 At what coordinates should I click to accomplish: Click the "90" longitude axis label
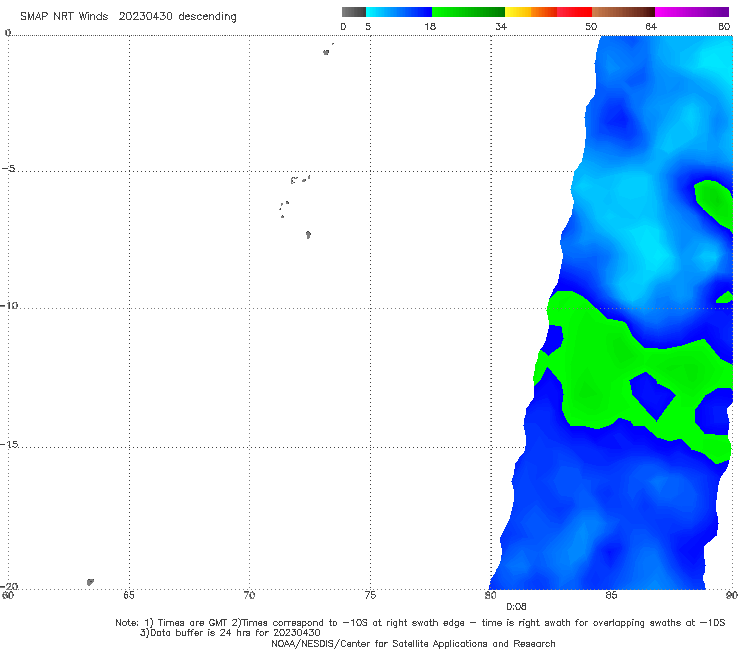732,596
